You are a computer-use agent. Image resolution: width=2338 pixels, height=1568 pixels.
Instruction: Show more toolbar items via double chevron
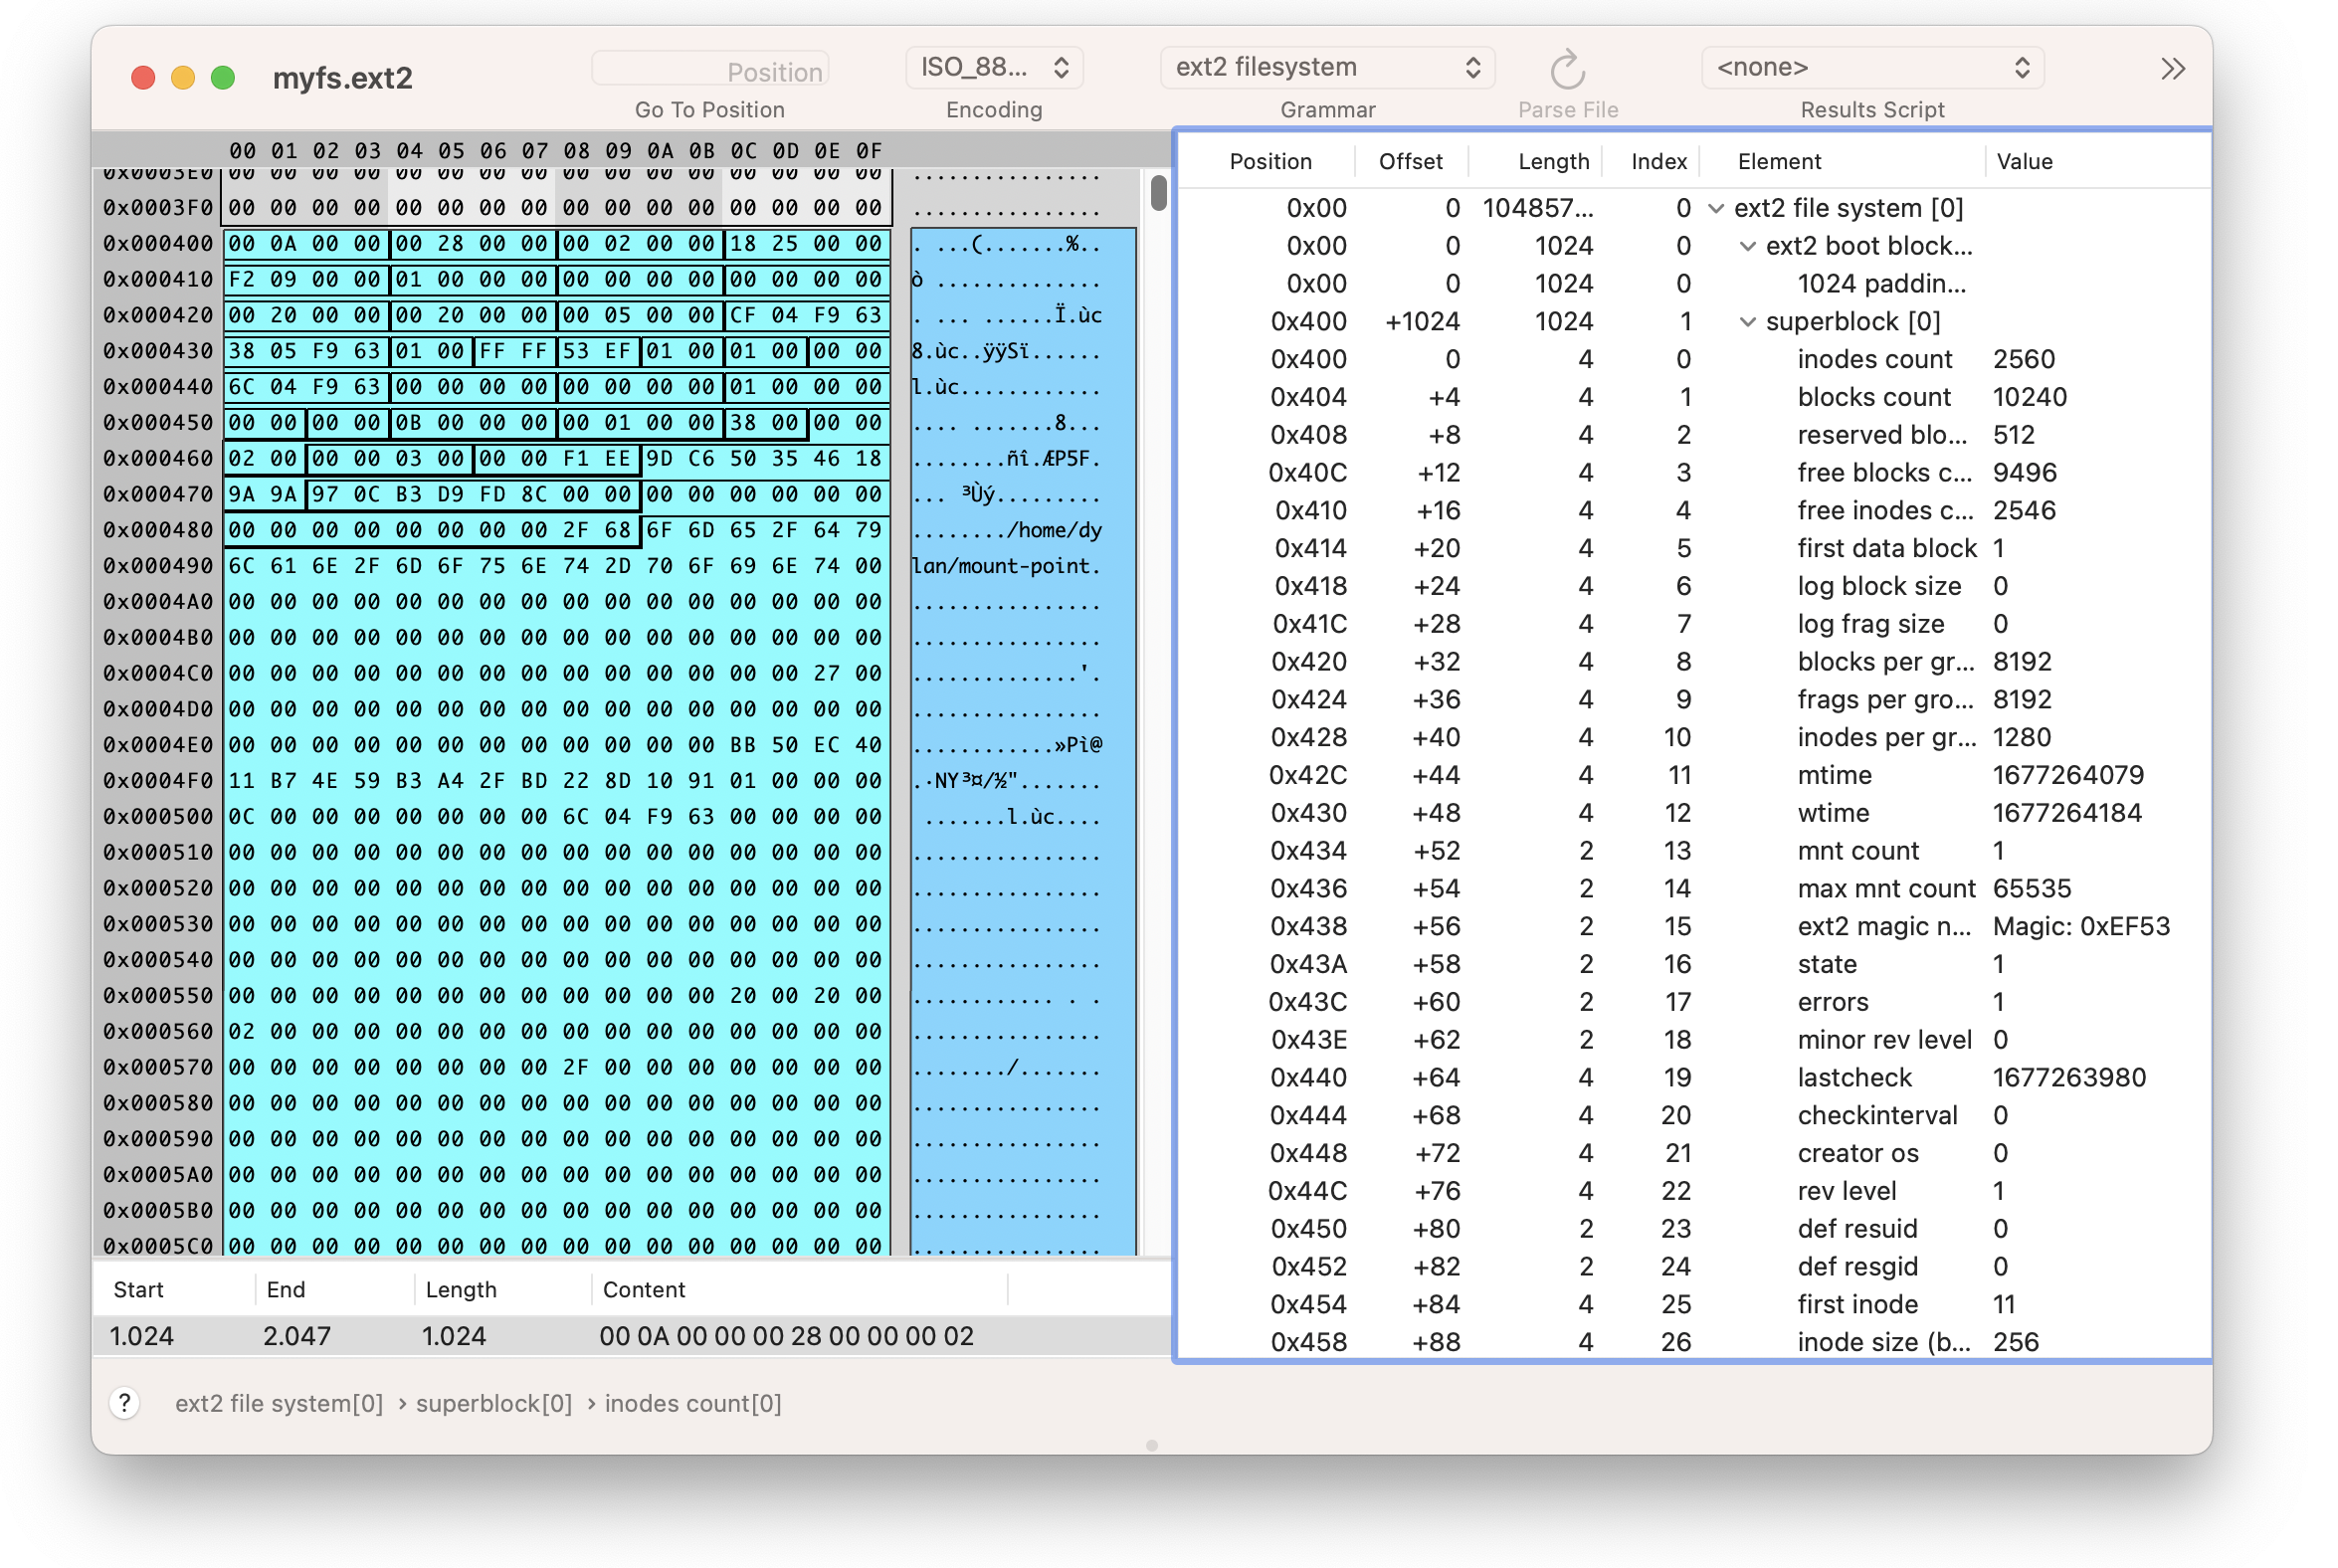click(2172, 69)
